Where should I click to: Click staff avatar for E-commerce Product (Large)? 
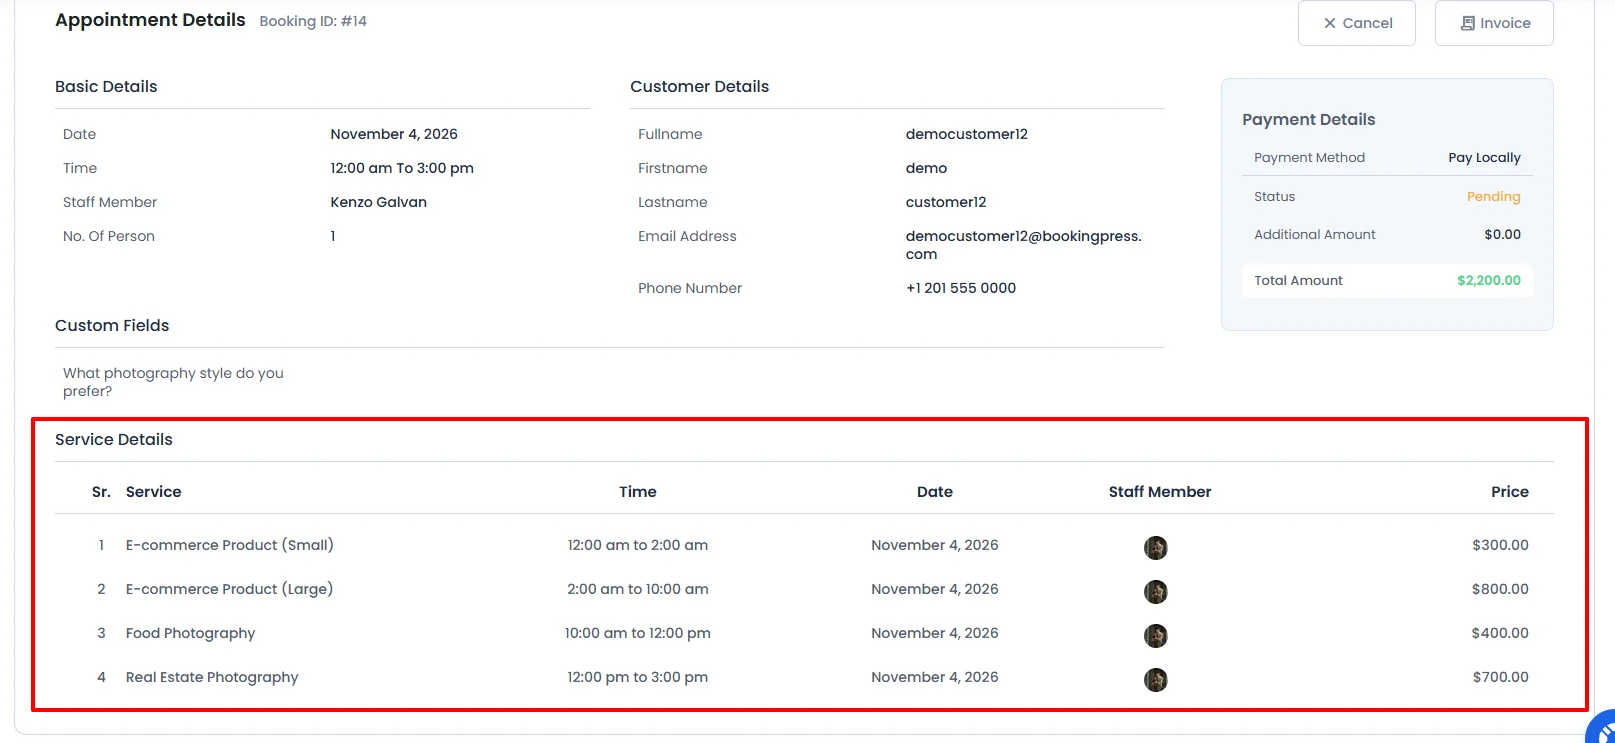click(1156, 591)
